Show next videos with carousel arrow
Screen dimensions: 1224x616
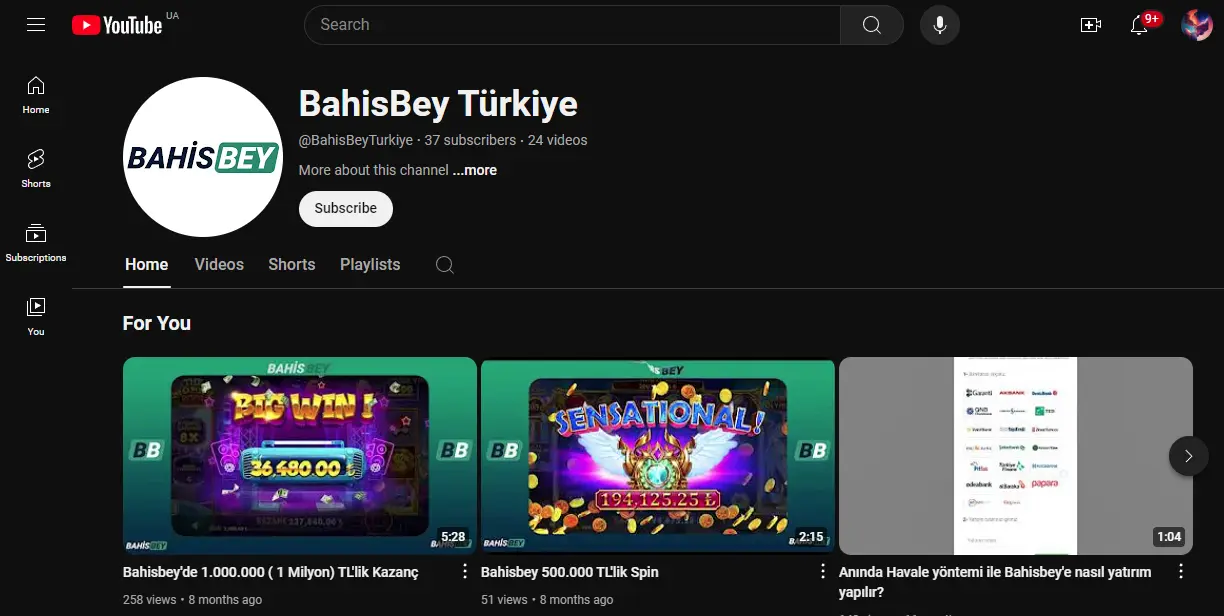[1188, 456]
